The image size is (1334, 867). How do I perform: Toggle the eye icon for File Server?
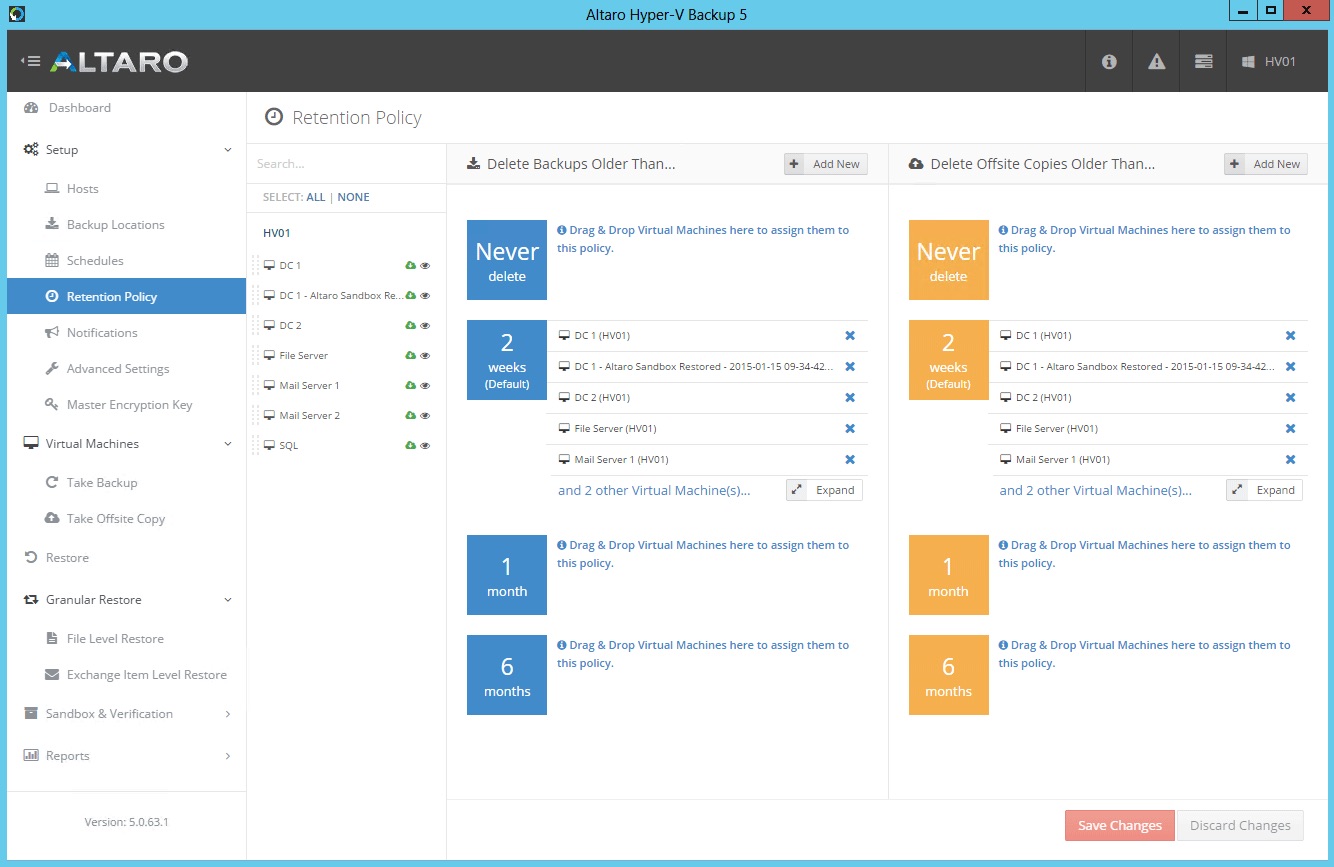[x=425, y=356]
